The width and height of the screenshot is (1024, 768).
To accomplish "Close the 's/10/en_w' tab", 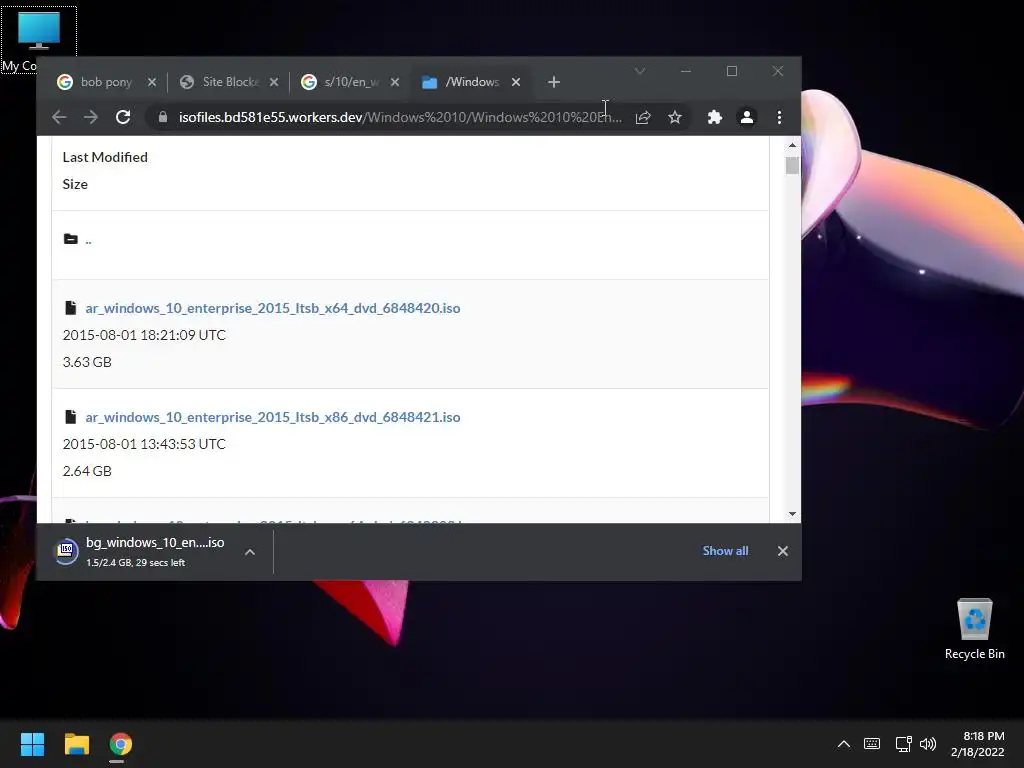I will 395,82.
